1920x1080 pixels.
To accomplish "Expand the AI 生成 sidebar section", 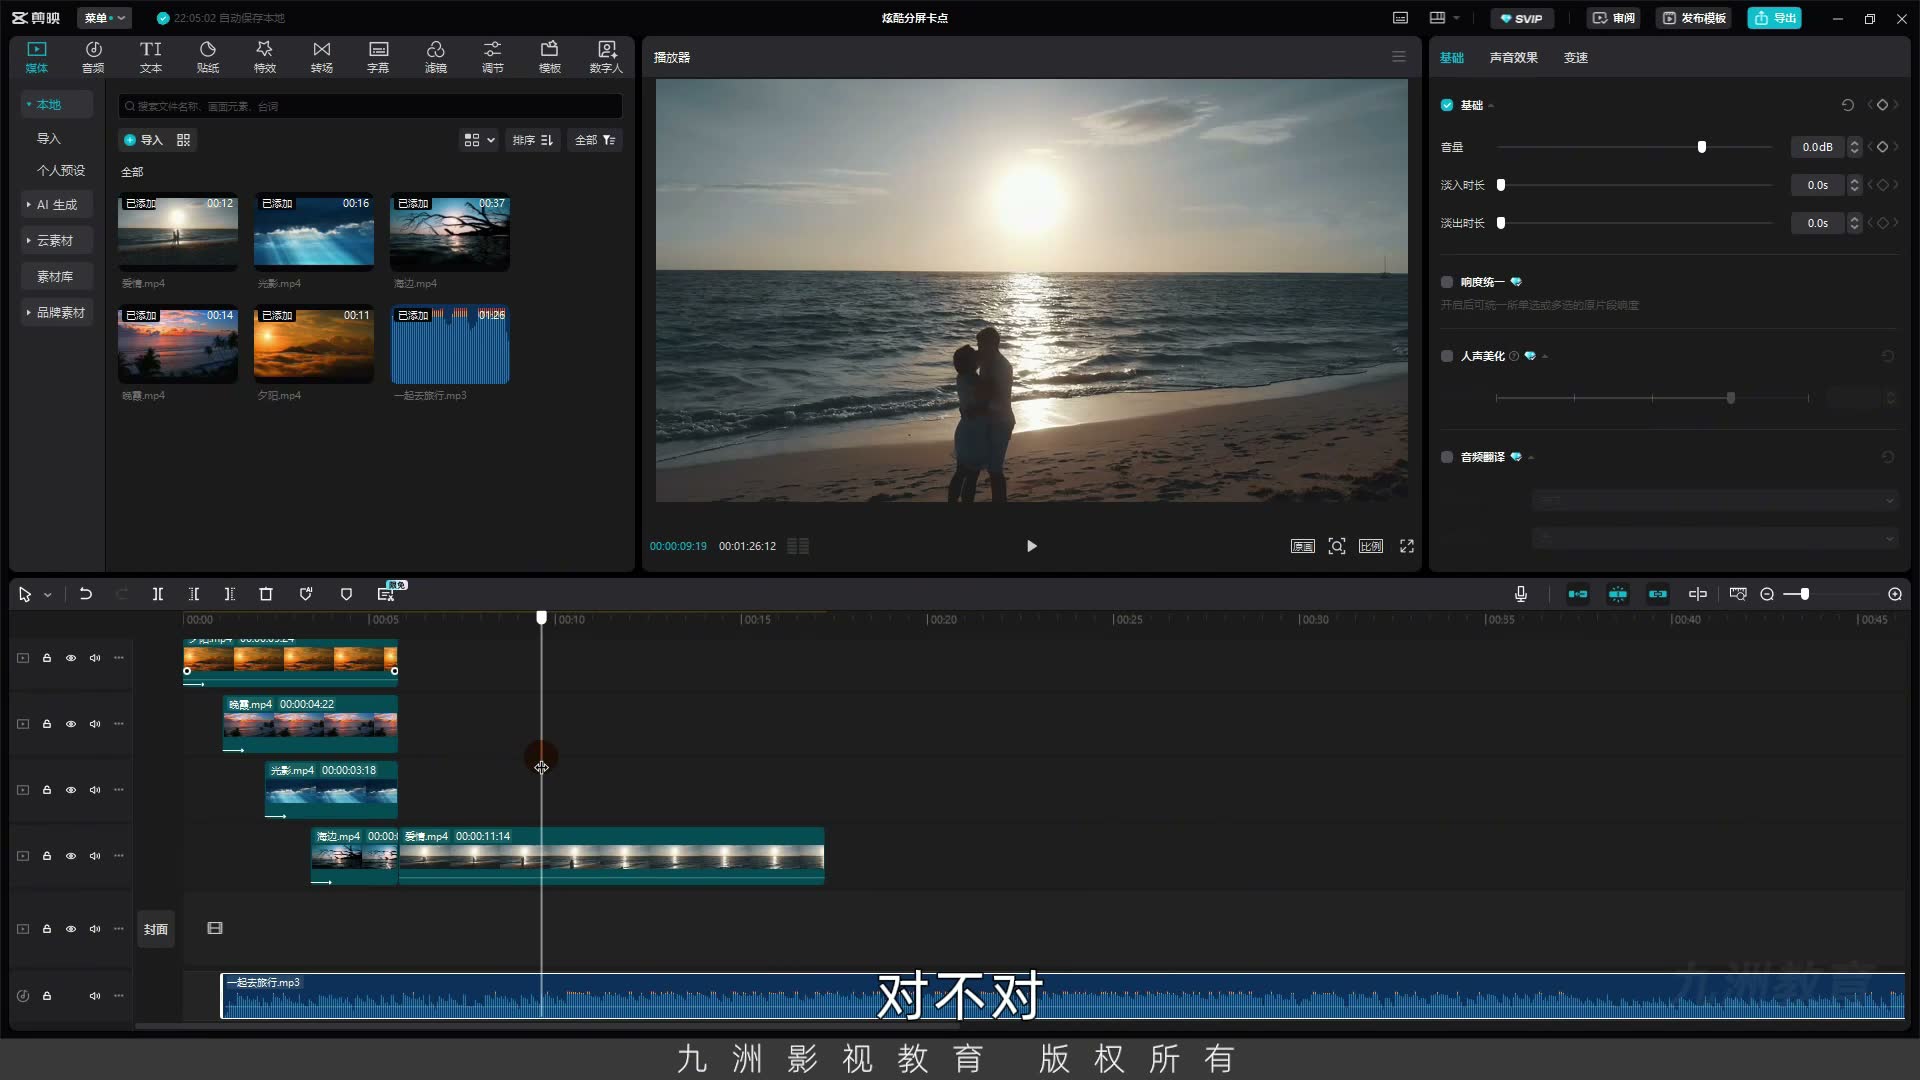I will click(57, 205).
